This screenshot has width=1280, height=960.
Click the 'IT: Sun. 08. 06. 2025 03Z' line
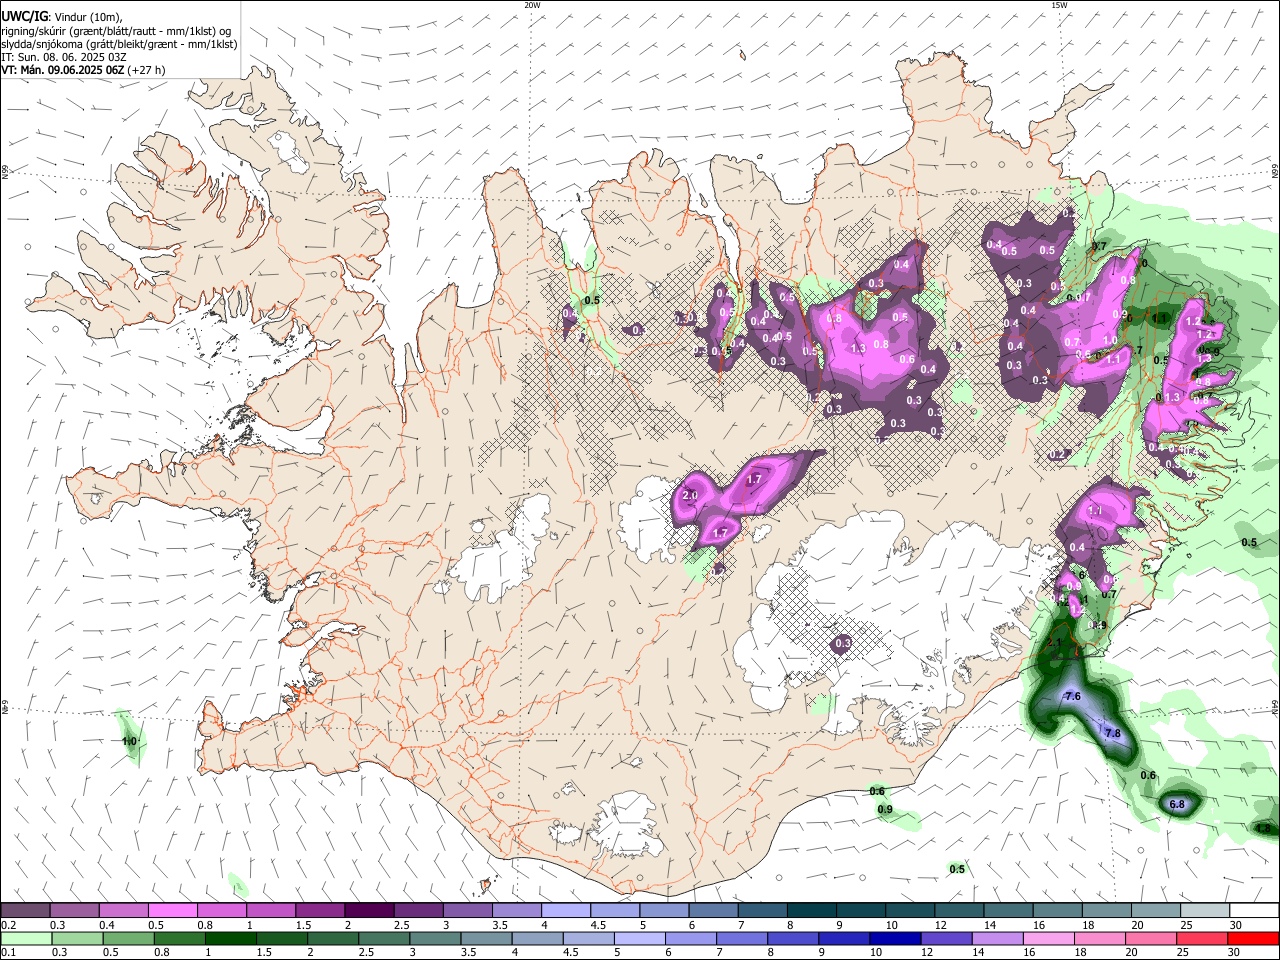click(64, 57)
